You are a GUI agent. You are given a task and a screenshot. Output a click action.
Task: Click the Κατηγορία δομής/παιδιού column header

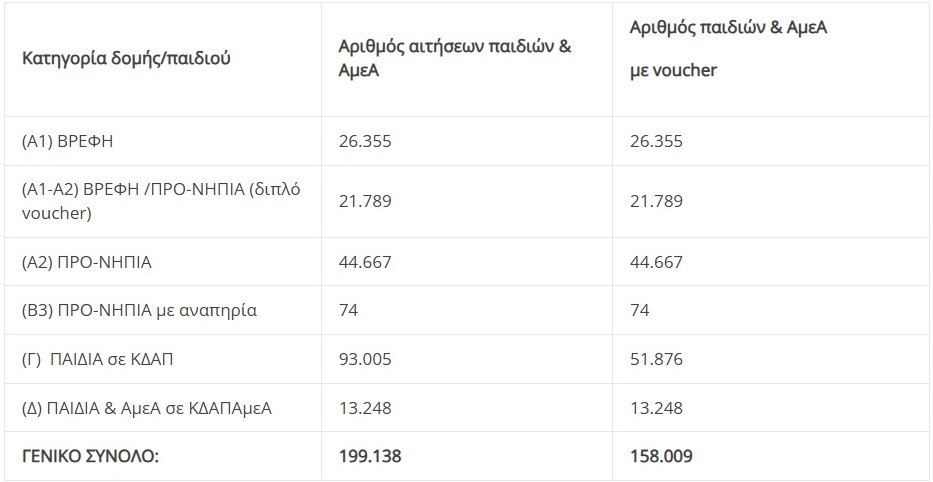(x=126, y=59)
